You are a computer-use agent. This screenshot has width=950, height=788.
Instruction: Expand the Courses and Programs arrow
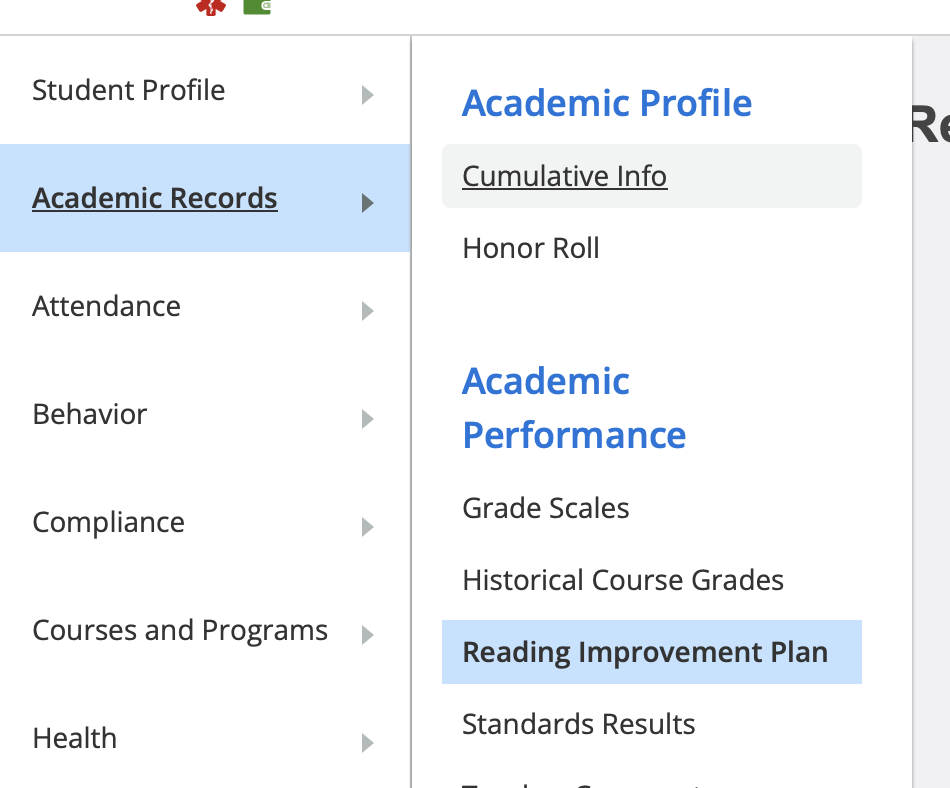coord(368,634)
